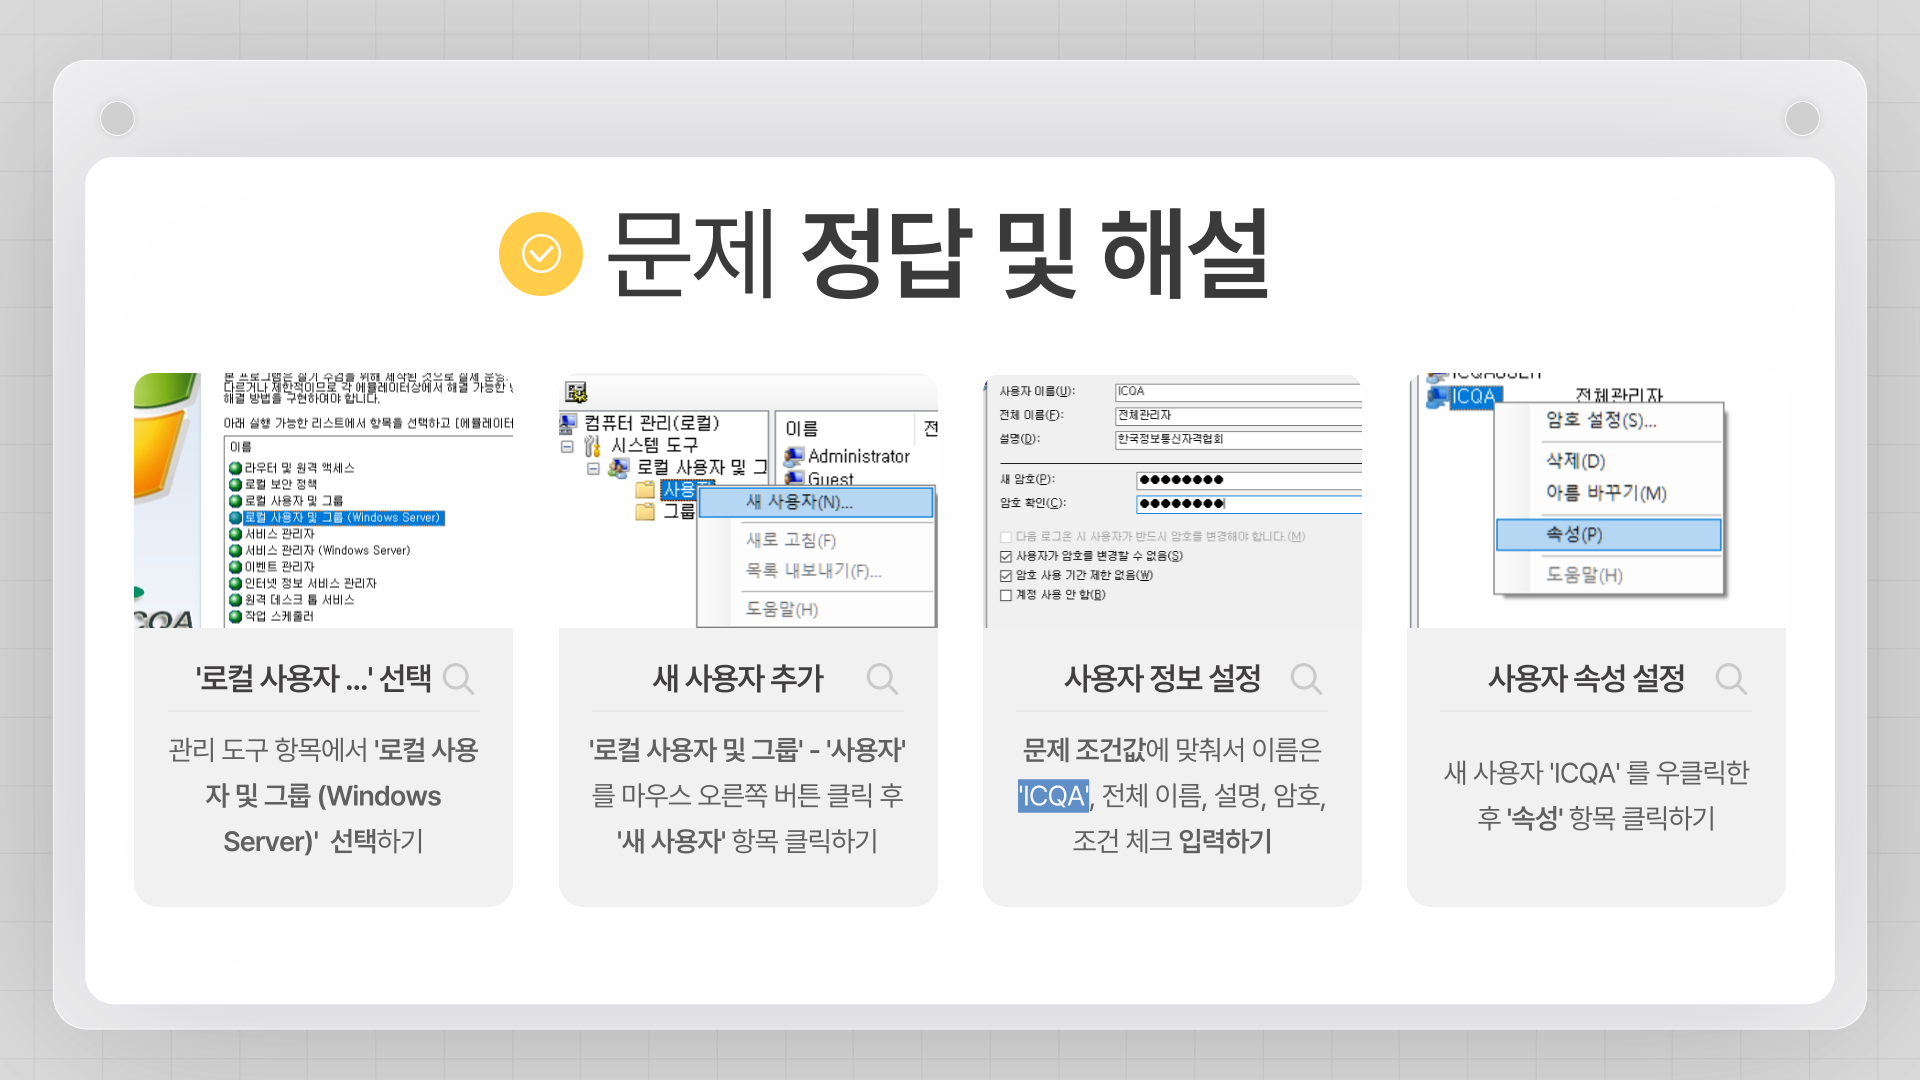
Task: Click magnifier icon beside '로컬 사용자 ...' 선택
Action: pyautogui.click(x=458, y=679)
